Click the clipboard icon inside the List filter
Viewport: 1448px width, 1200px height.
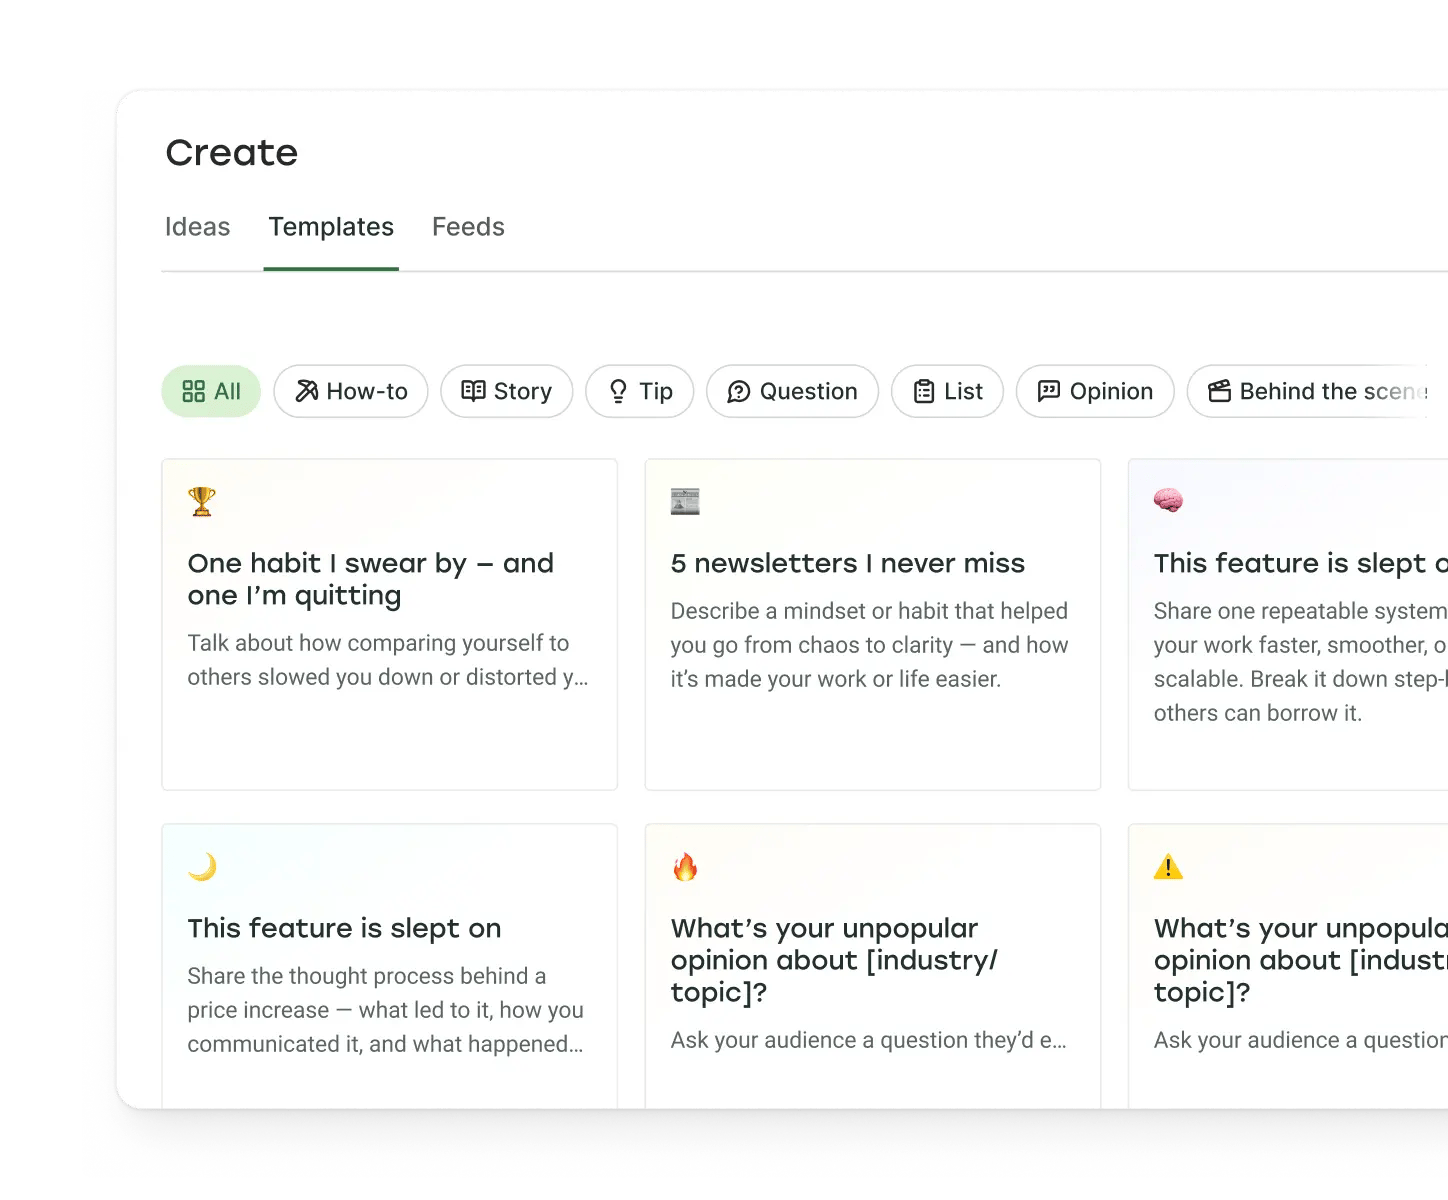[x=923, y=391]
